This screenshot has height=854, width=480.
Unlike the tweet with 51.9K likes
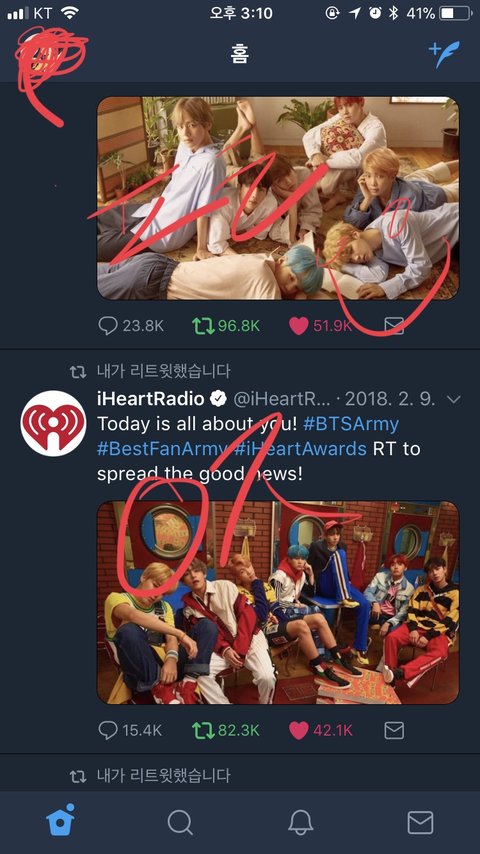tap(299, 326)
